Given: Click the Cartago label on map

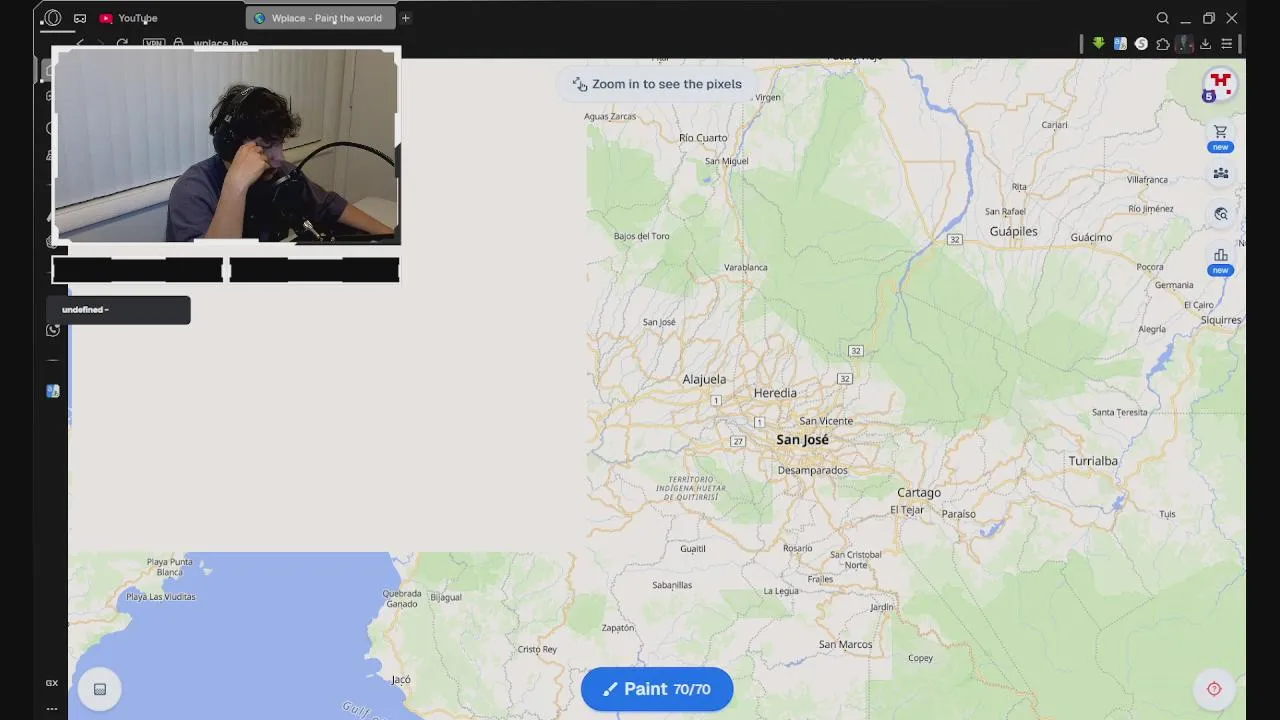Looking at the screenshot, I should pyautogui.click(x=918, y=493).
